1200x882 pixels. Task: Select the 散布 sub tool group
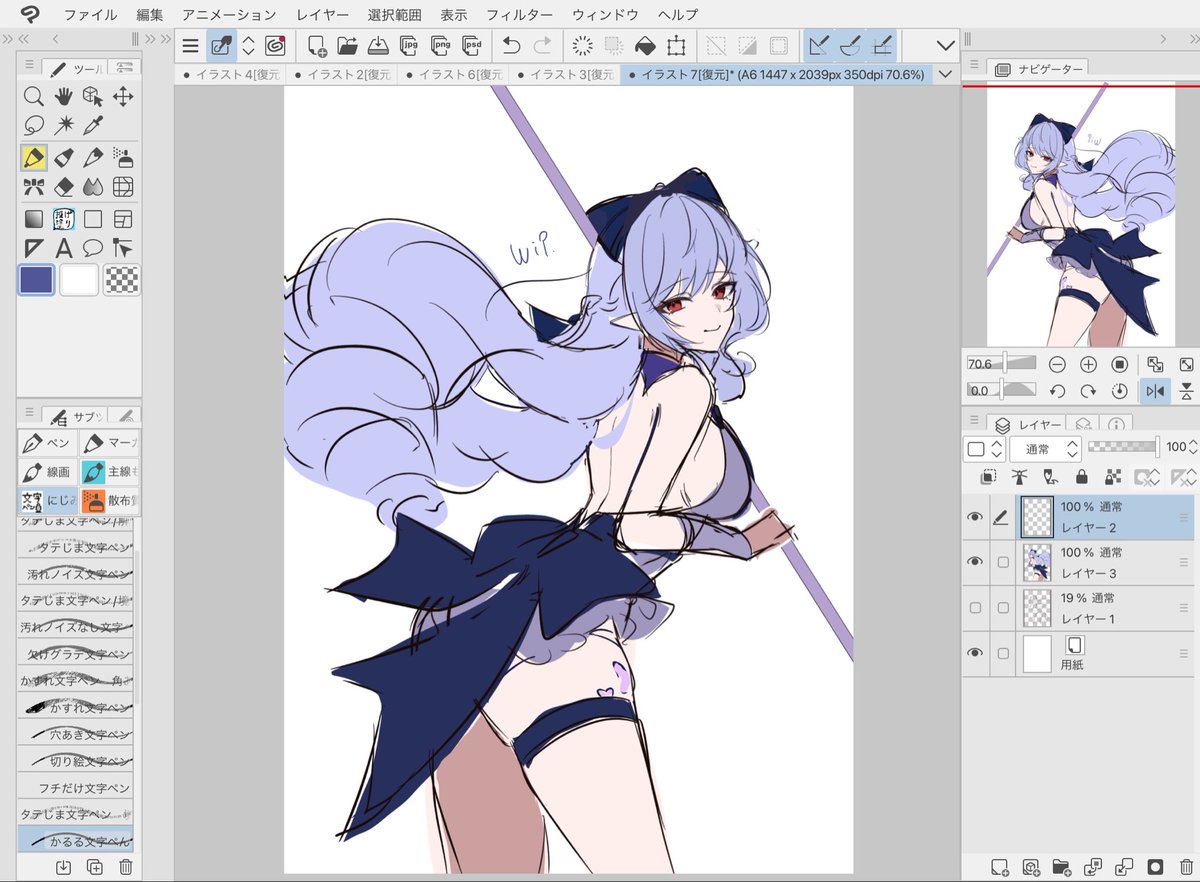[x=108, y=500]
